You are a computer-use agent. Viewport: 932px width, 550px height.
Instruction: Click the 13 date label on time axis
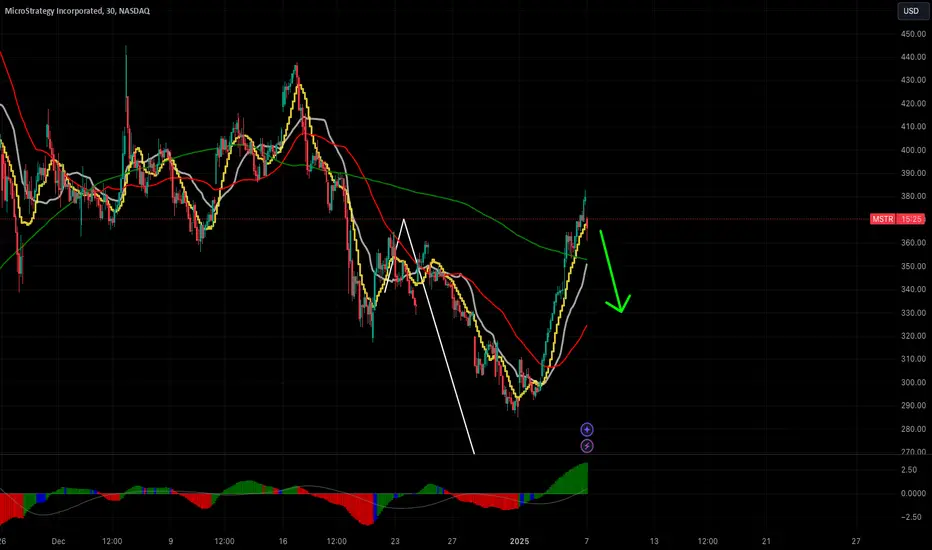pyautogui.click(x=654, y=541)
